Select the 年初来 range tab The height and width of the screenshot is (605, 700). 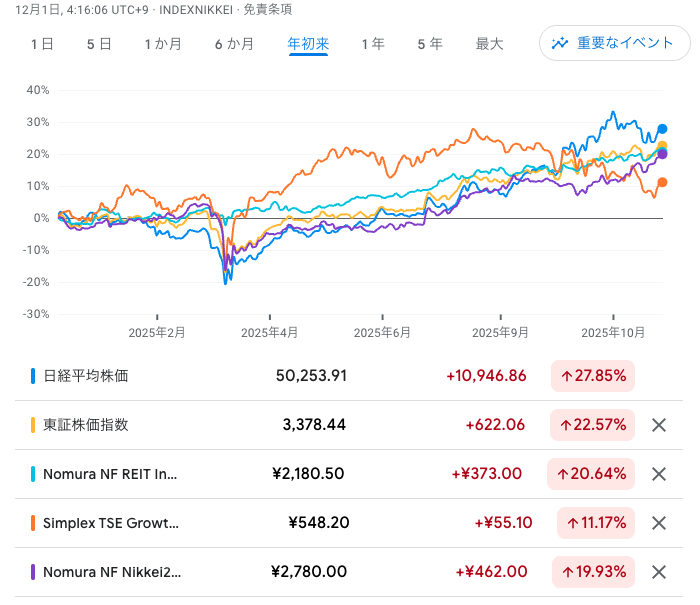click(308, 44)
